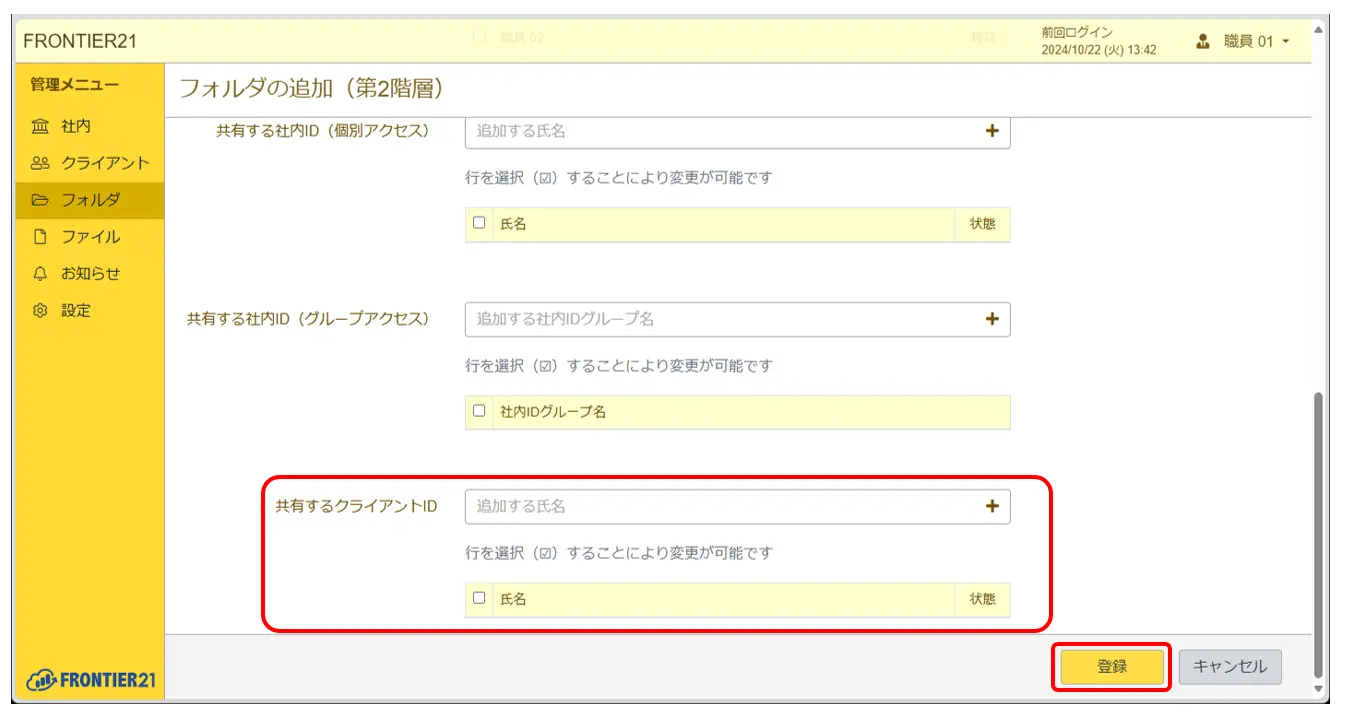Click plus icon in 共有するクライアントID field
1350x718 pixels.
pos(992,506)
